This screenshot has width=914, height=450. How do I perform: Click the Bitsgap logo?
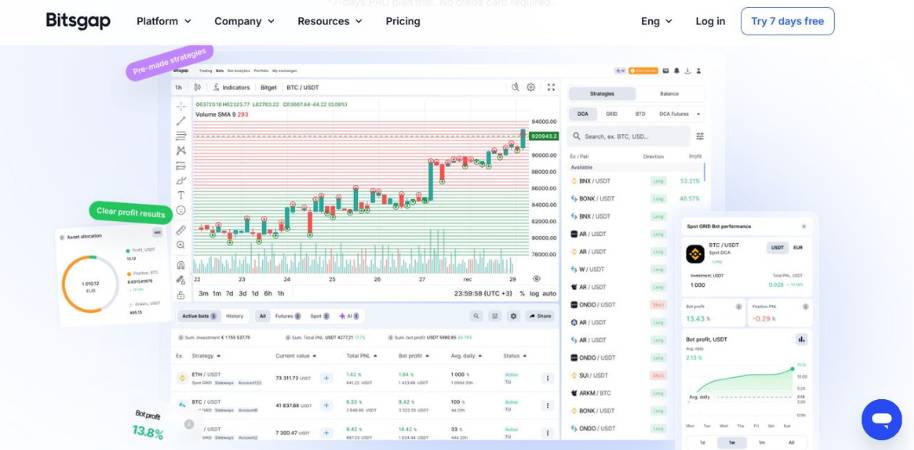(x=78, y=21)
